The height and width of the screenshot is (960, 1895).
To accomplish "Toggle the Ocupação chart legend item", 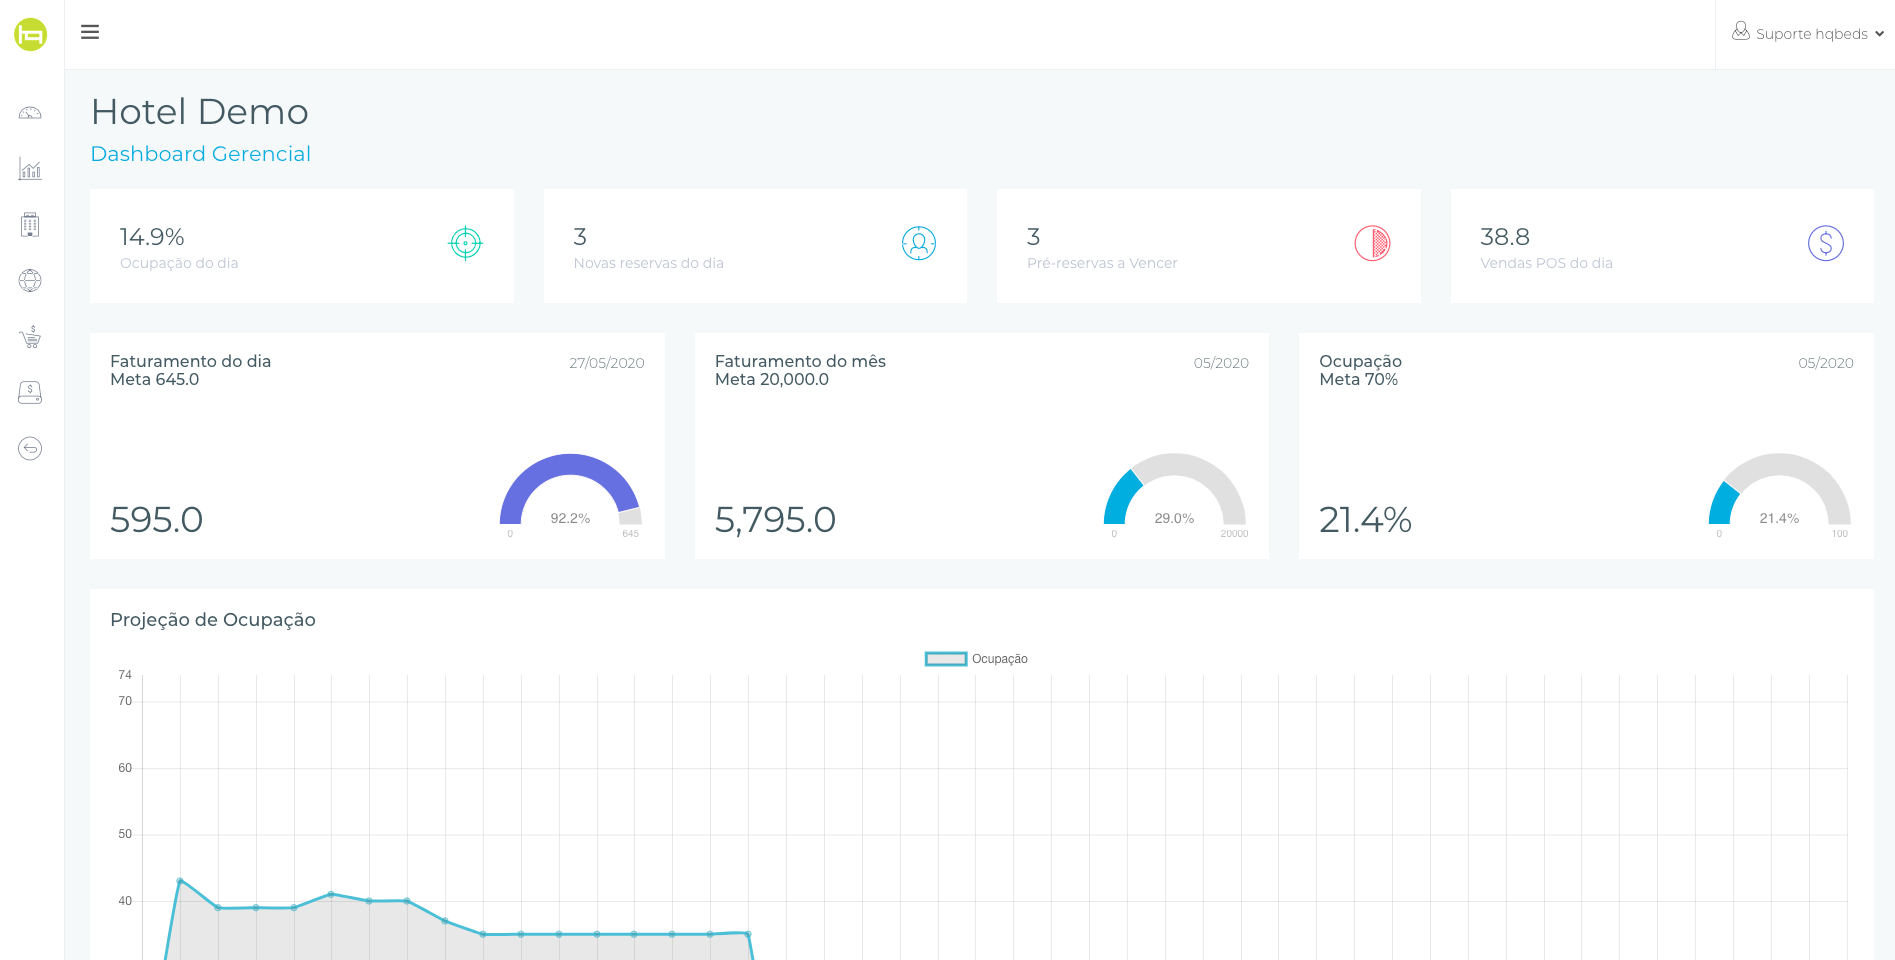I will 977,659.
